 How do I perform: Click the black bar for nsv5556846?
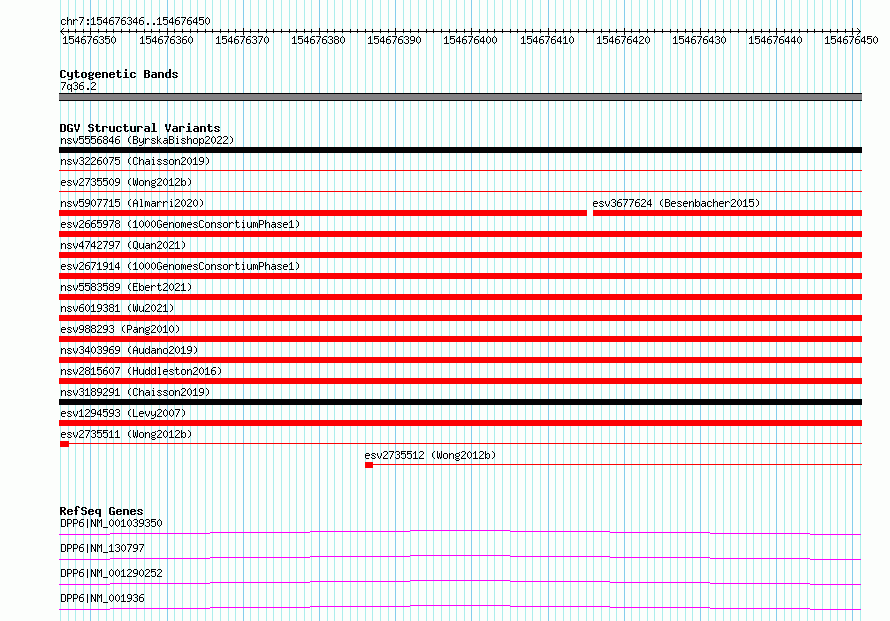460,150
